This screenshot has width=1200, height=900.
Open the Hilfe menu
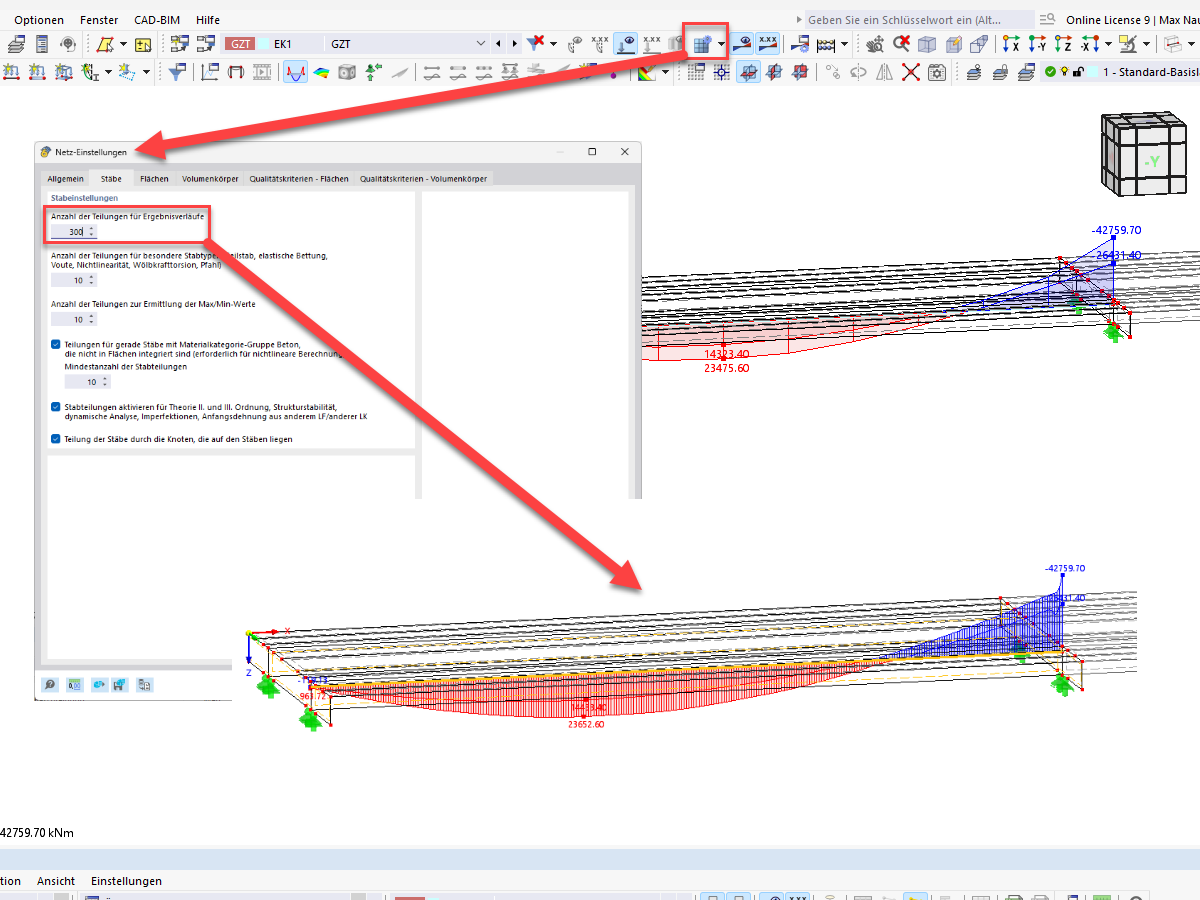coord(207,19)
